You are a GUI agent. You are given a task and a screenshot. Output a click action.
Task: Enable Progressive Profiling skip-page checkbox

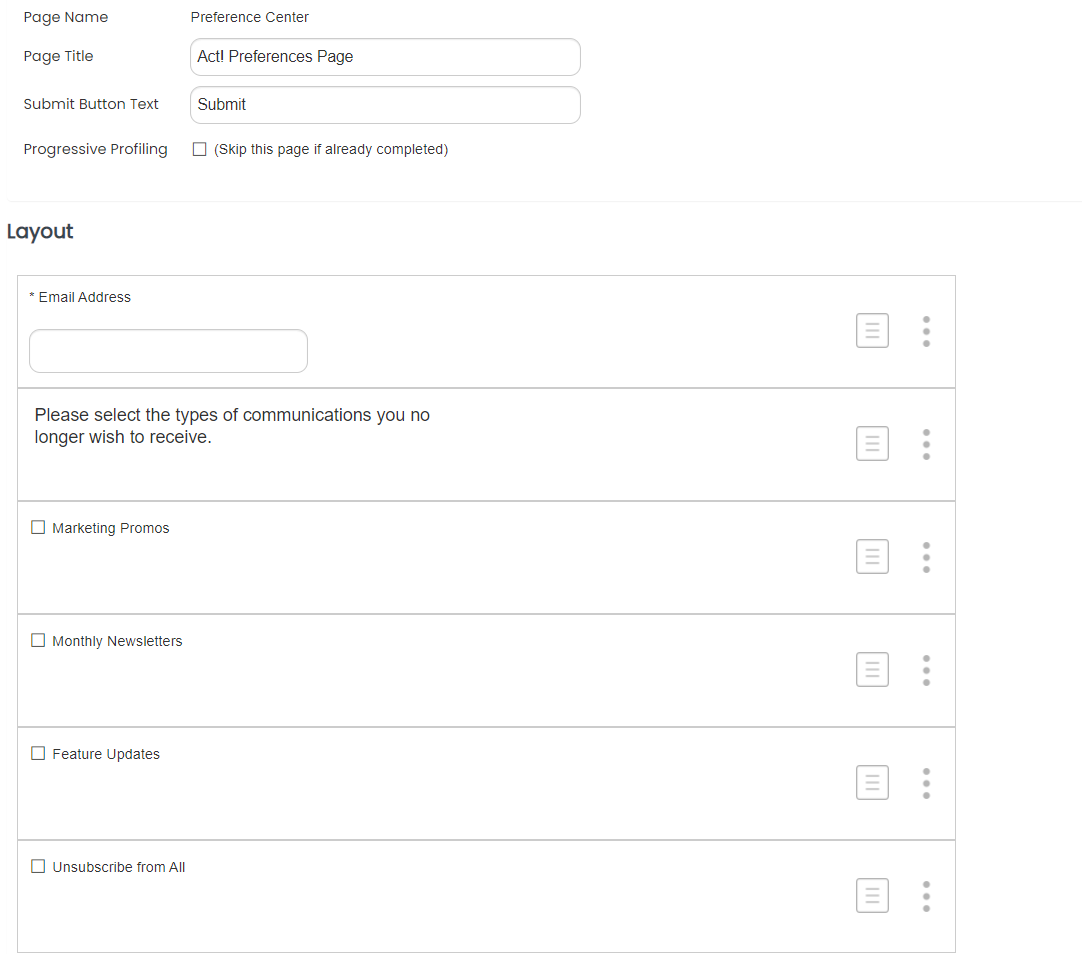[199, 149]
